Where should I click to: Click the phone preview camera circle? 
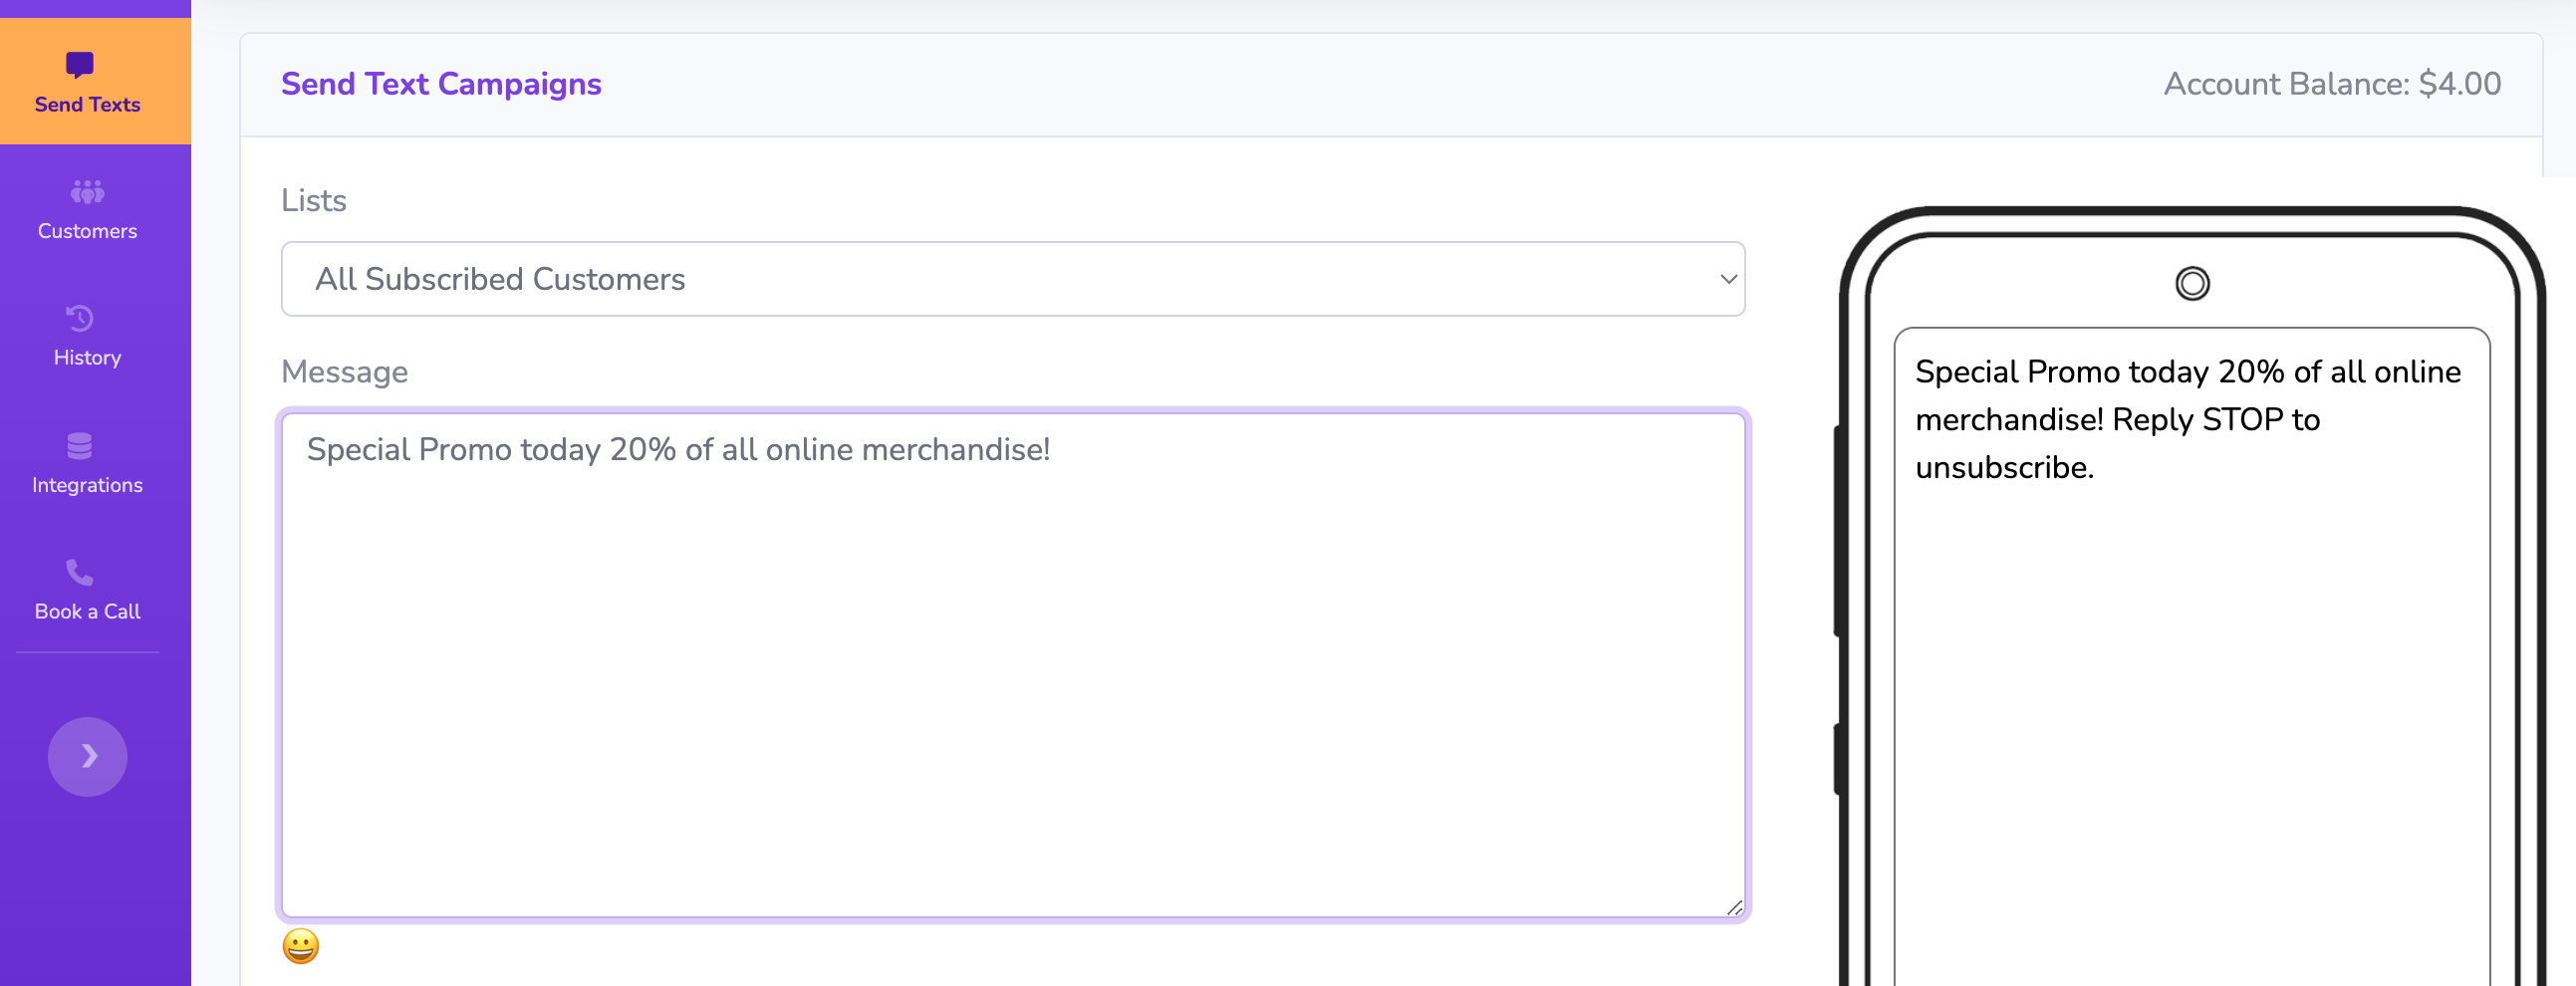(2192, 283)
